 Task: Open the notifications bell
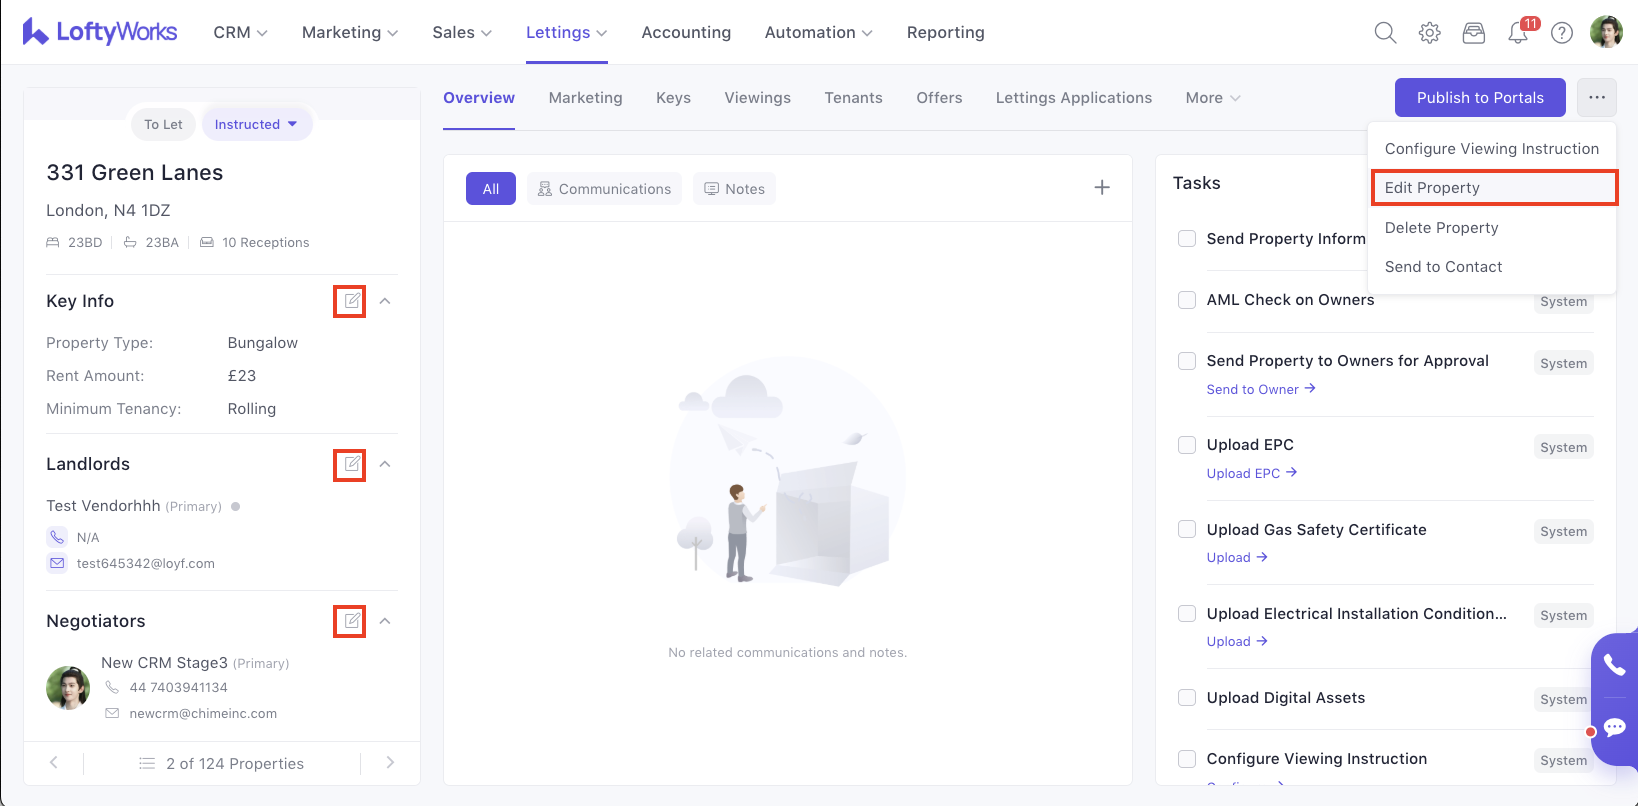pyautogui.click(x=1518, y=33)
